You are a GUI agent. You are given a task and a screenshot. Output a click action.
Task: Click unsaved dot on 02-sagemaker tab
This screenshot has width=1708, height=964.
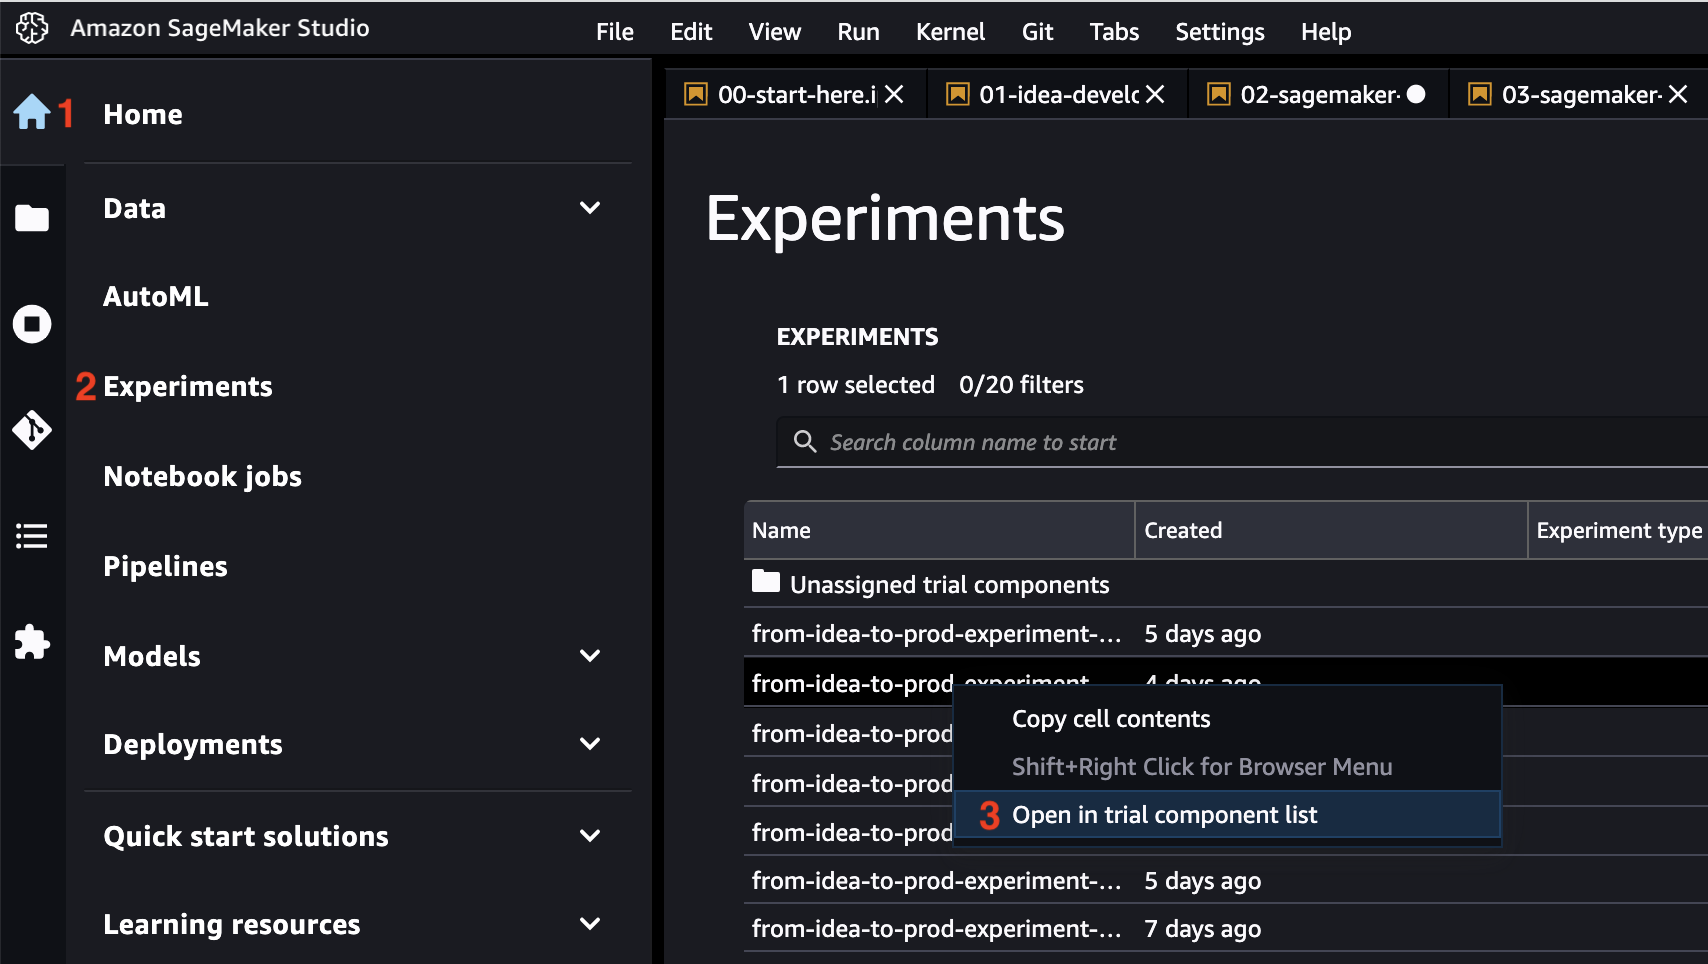1416,94
